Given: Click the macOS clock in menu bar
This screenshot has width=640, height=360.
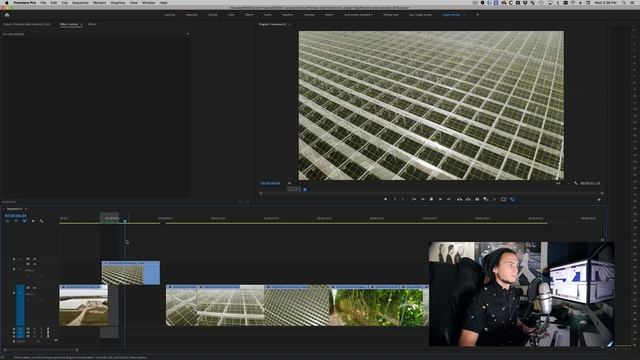Looking at the screenshot, I should coord(607,2).
